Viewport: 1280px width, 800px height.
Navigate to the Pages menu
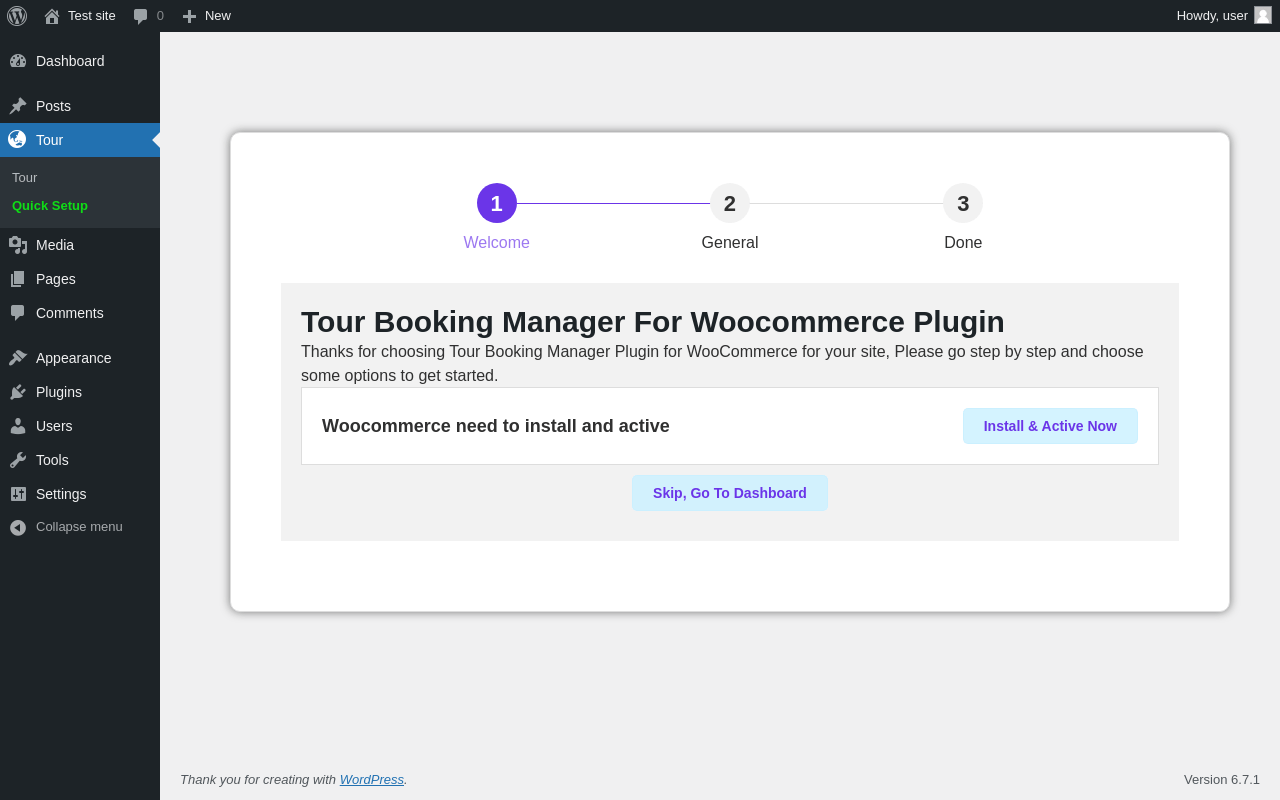click(x=56, y=279)
